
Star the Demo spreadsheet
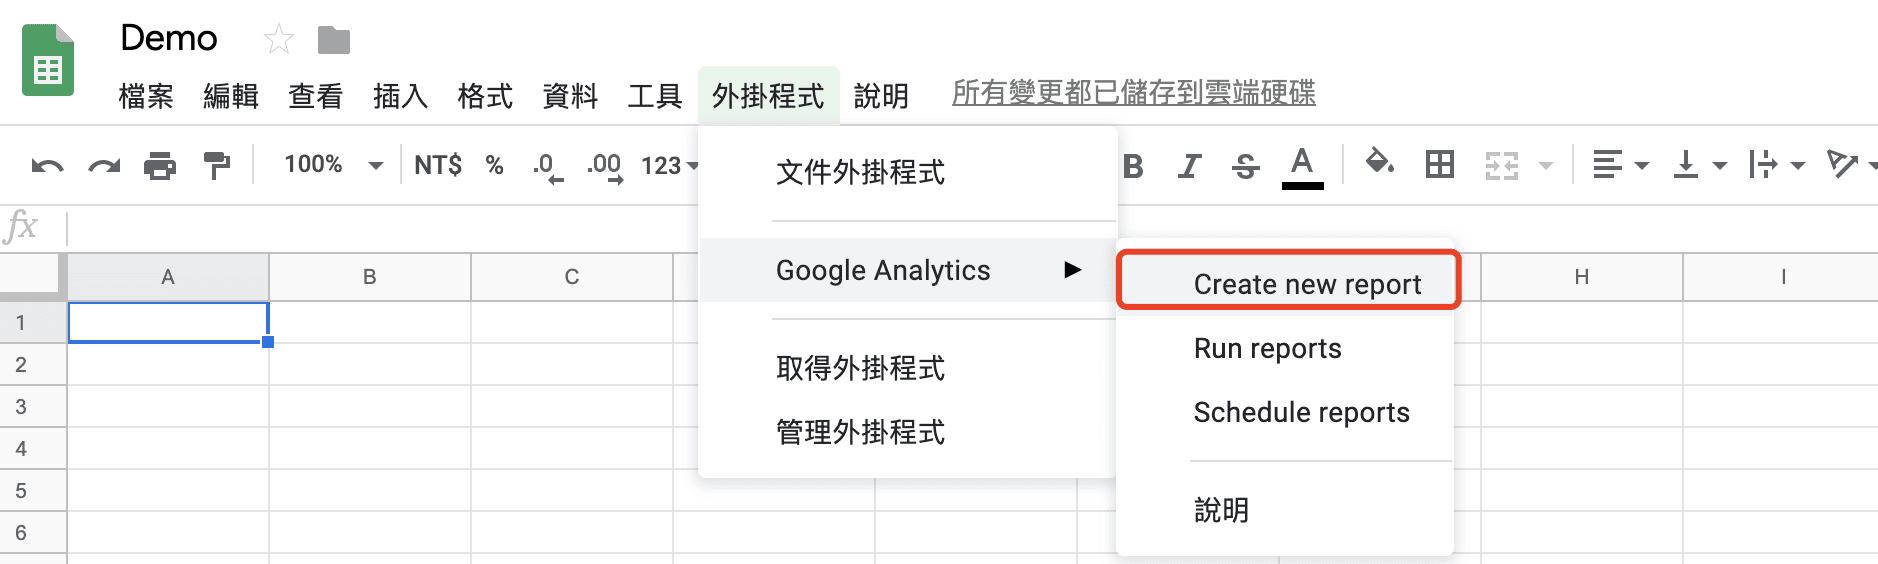tap(278, 40)
